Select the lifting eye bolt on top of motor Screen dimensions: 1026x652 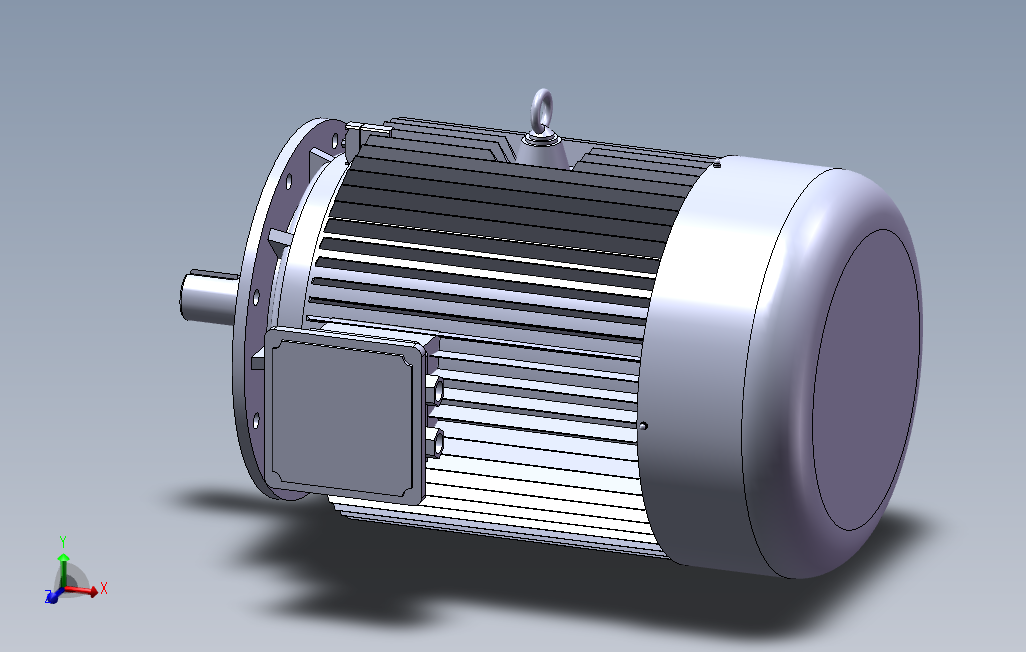coord(542,118)
